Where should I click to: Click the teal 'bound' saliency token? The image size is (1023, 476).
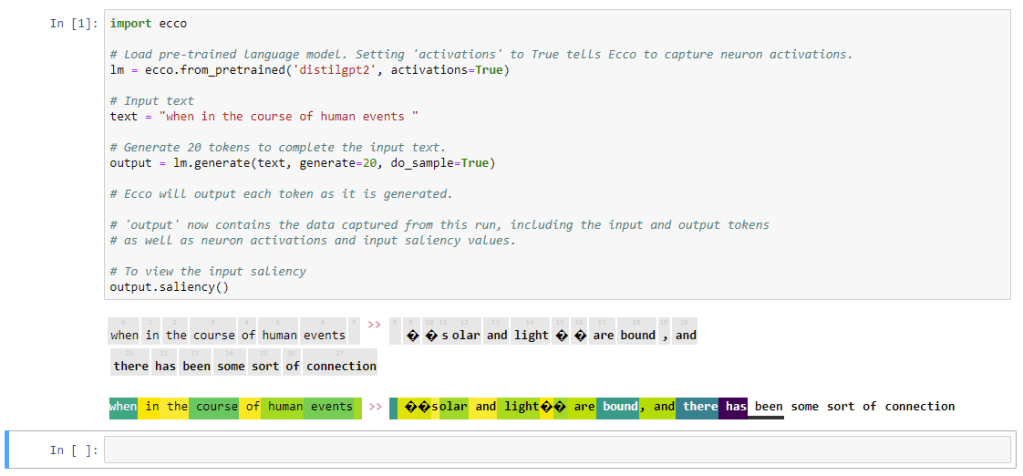620,407
